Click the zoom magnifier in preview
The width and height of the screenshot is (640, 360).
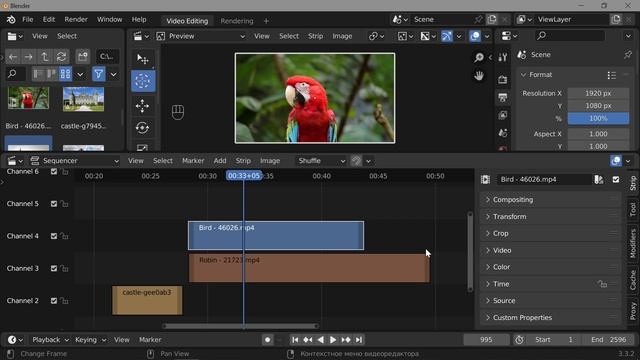[479, 58]
